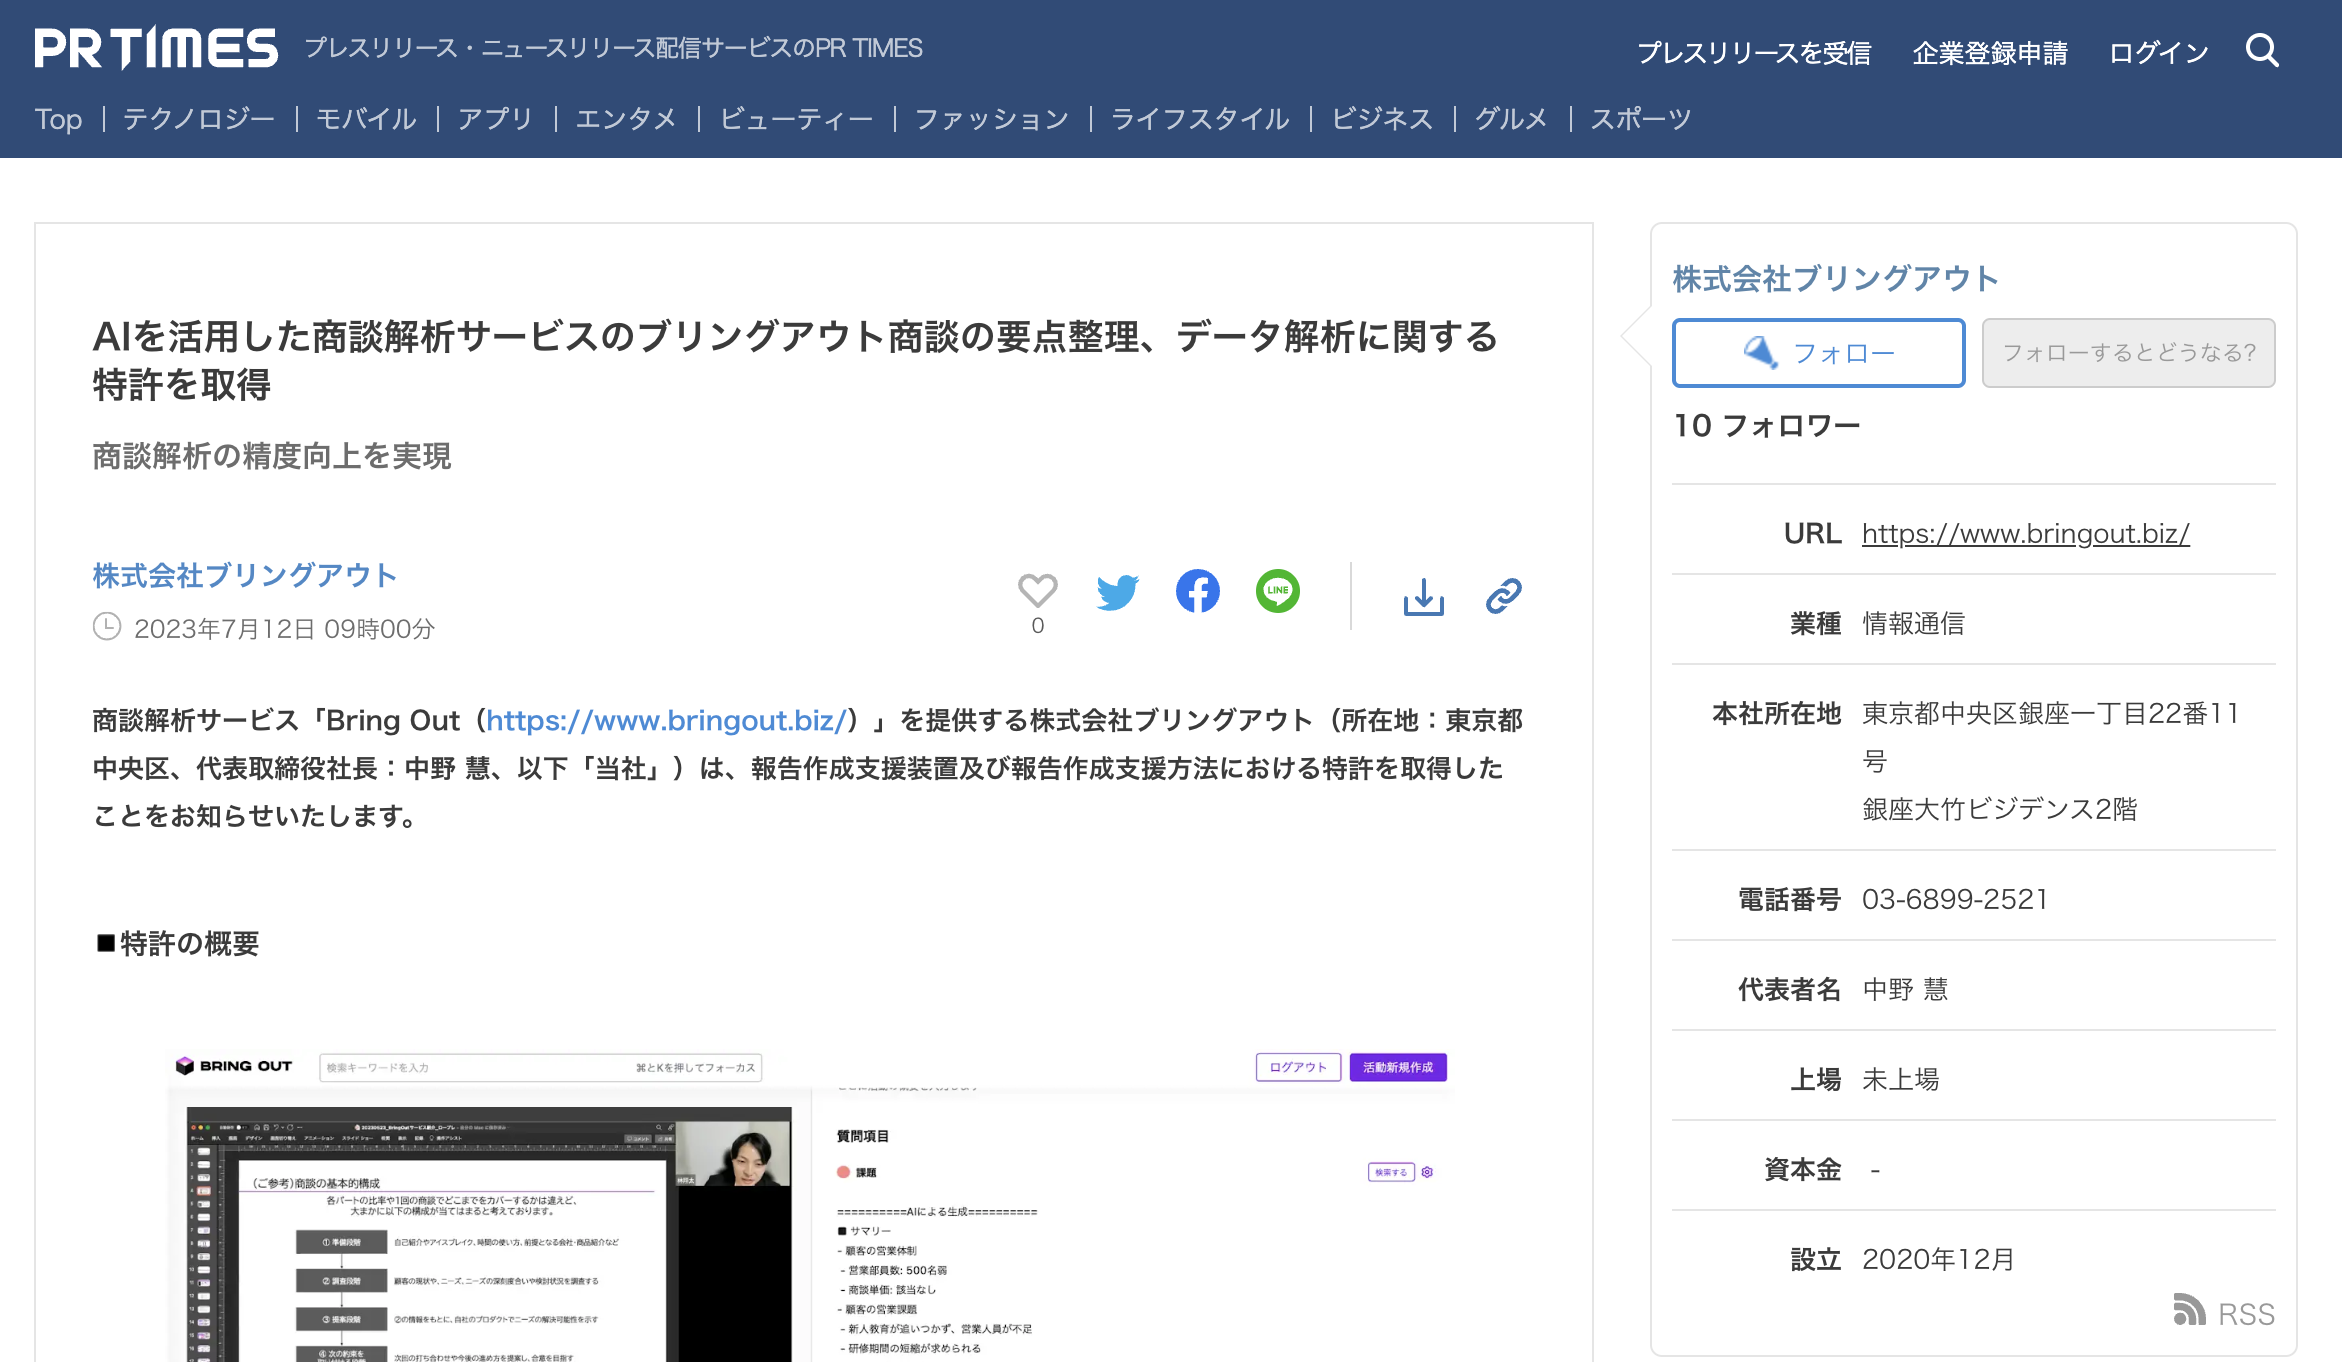Open the テクノロジー category
Image resolution: width=2342 pixels, height=1362 pixels.
click(199, 119)
